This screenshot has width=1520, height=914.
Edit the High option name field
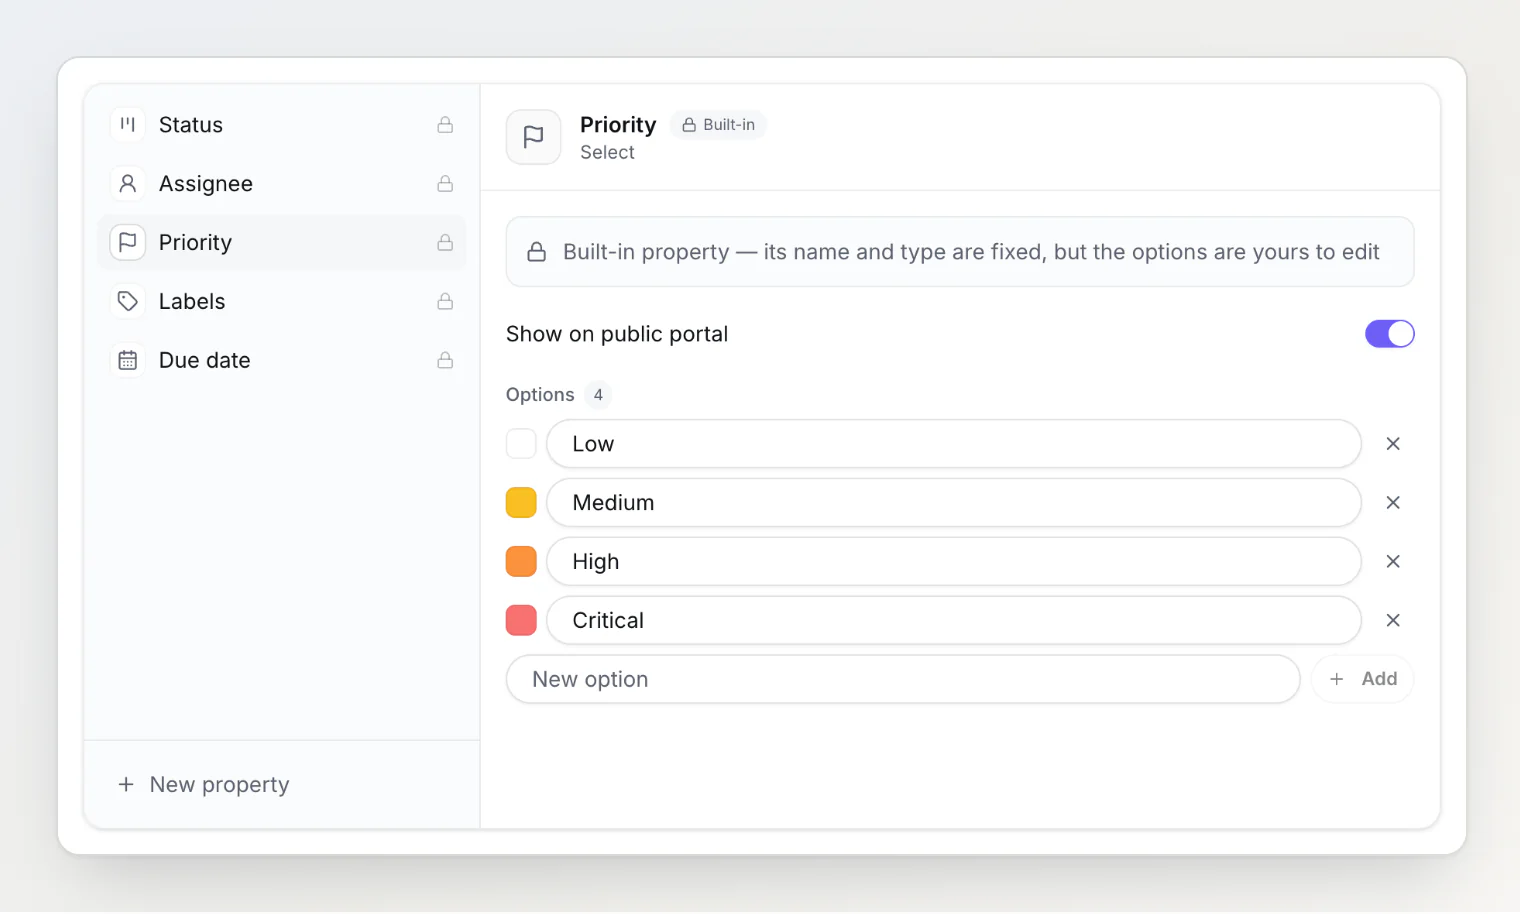(954, 562)
